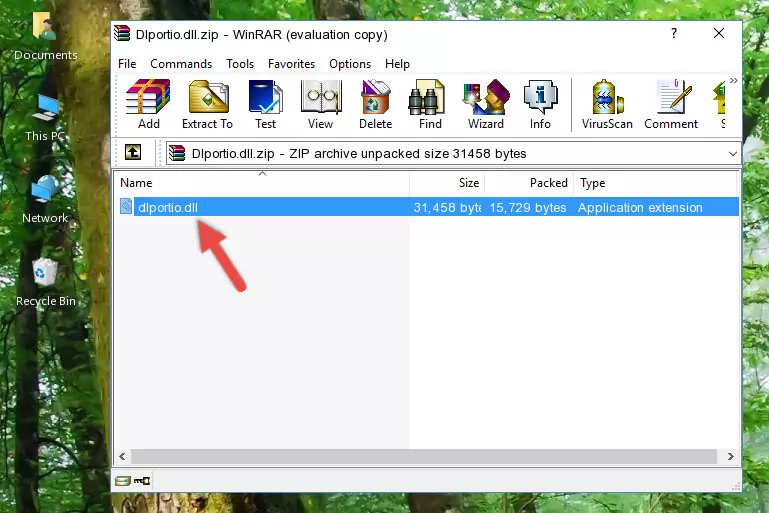Screen dimensions: 769x513
Task: Click the Delete toolbar icon
Action: (x=375, y=104)
